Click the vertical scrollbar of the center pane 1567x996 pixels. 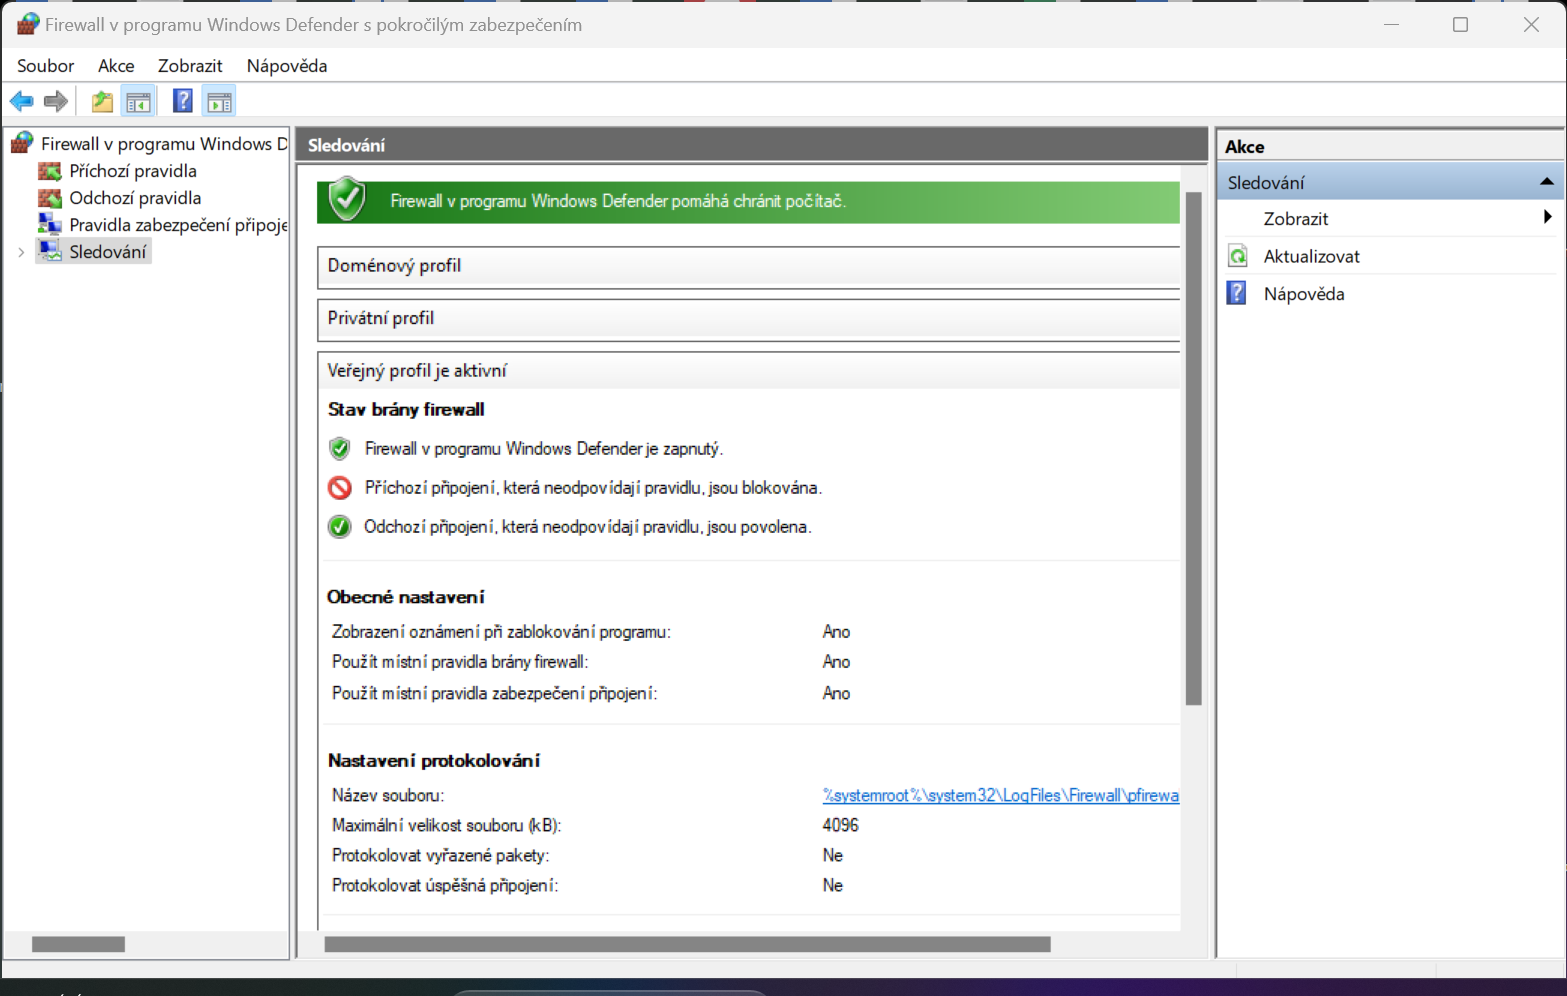coord(1193,448)
